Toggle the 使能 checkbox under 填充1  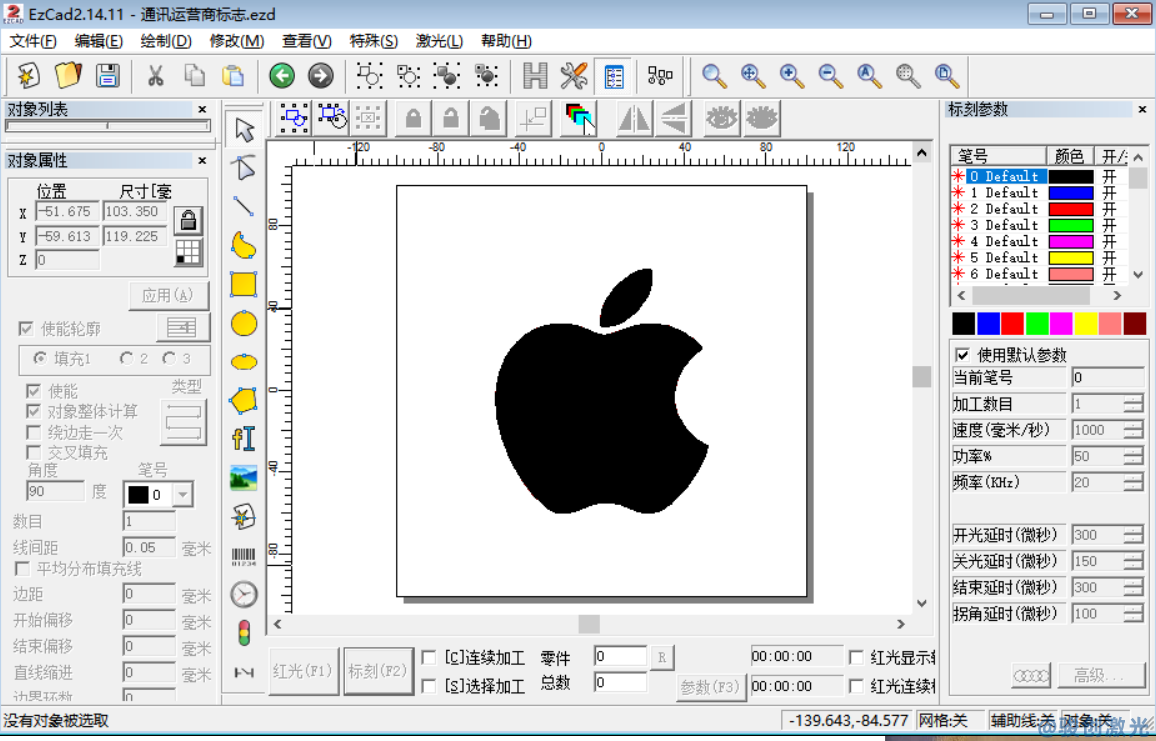33,391
